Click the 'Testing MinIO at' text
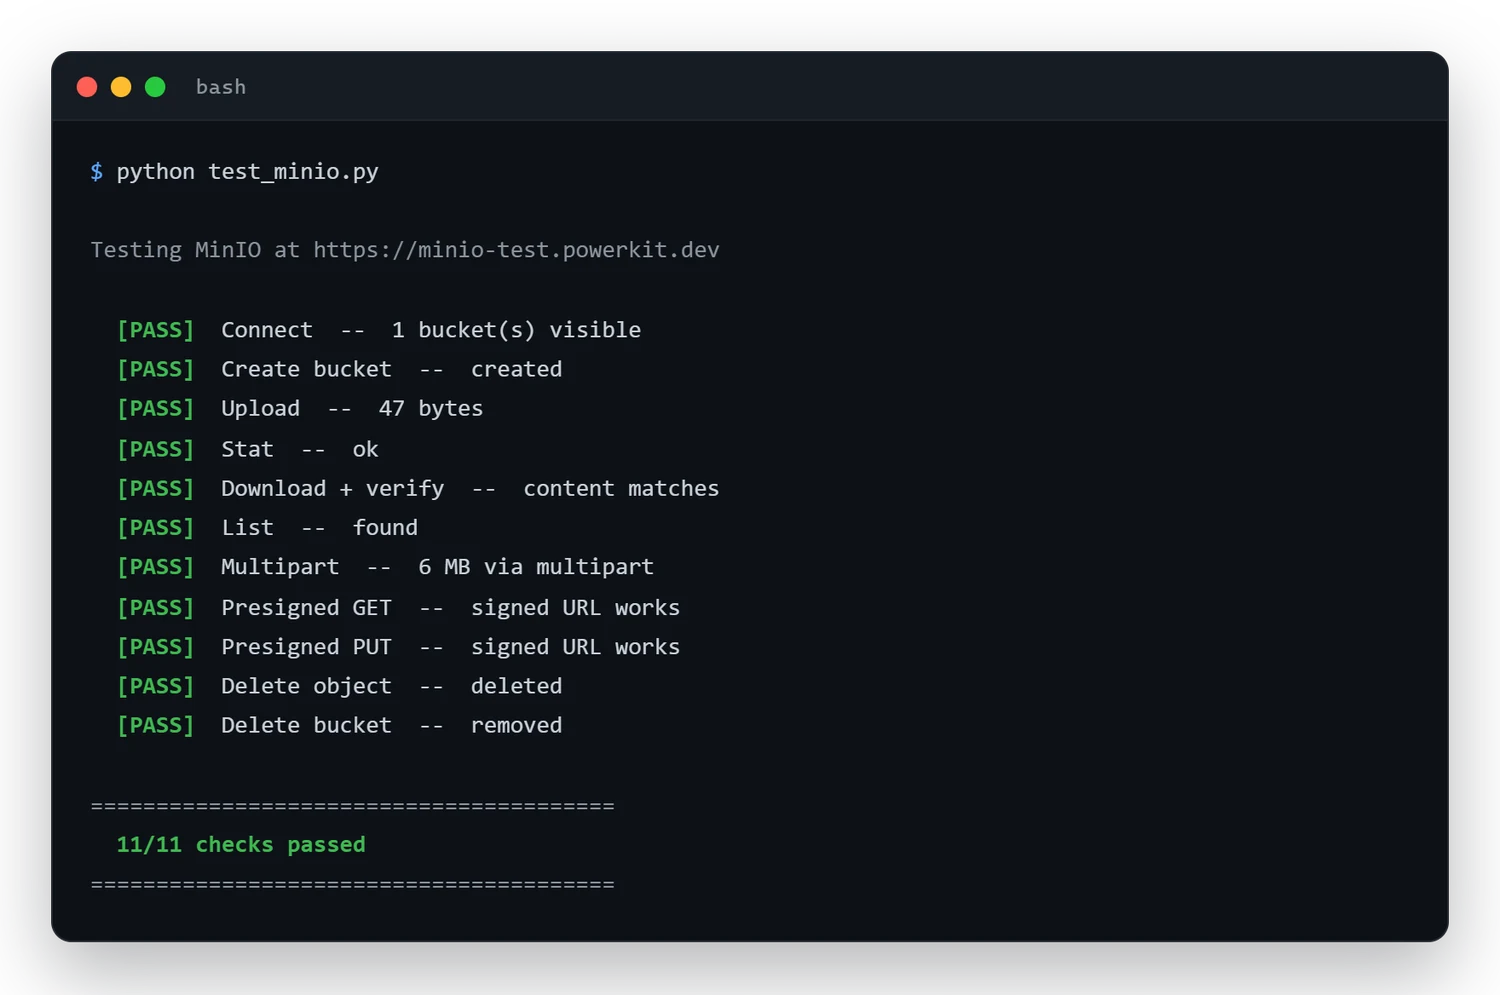The height and width of the screenshot is (995, 1500). 195,250
